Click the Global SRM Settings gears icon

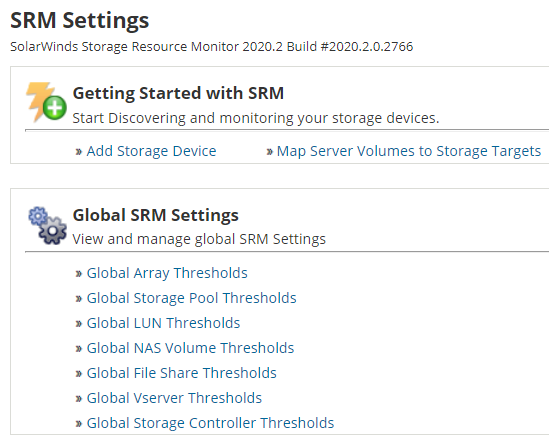[48, 225]
